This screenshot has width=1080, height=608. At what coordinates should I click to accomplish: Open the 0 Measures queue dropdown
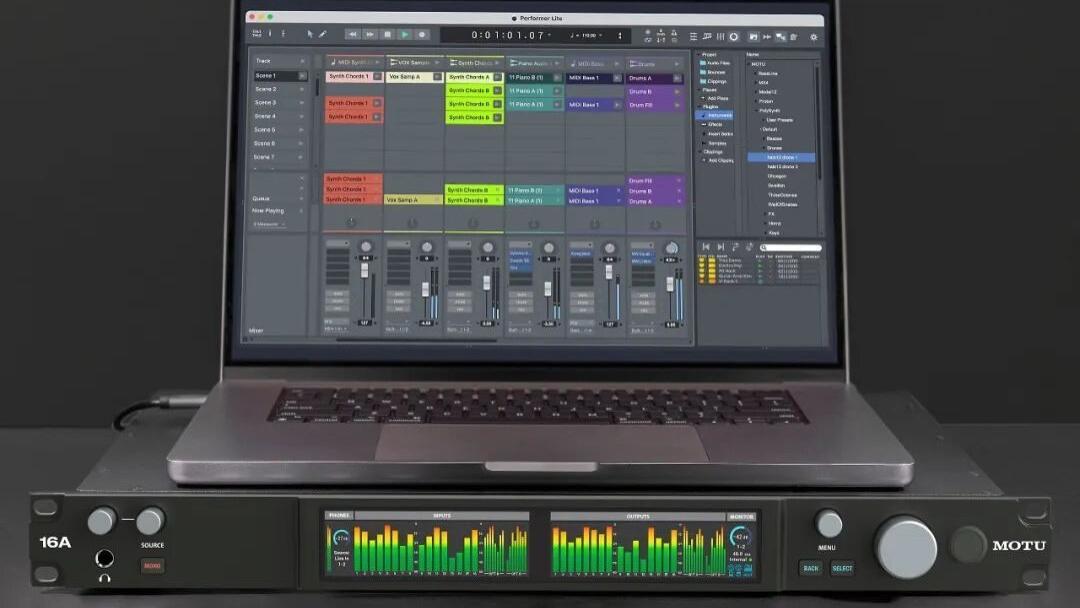(x=269, y=224)
